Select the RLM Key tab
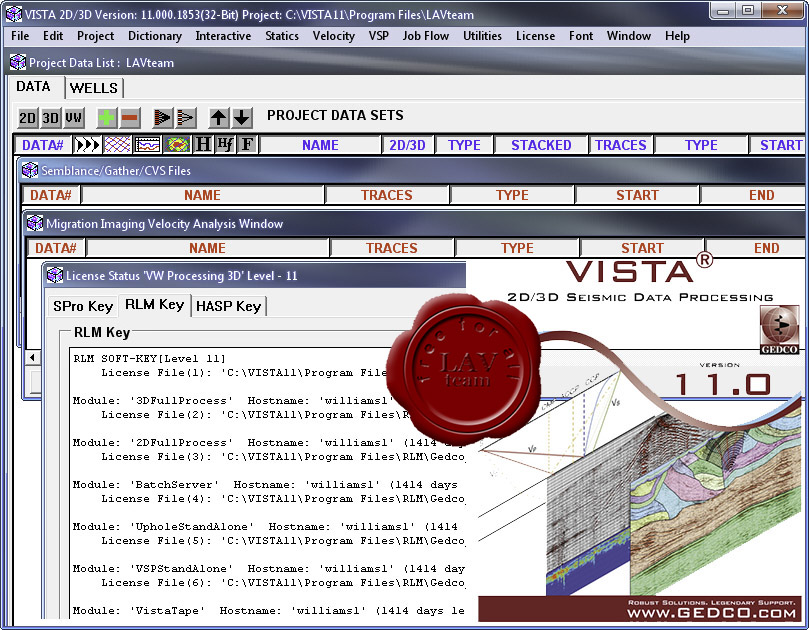This screenshot has height=630, width=809. [154, 304]
